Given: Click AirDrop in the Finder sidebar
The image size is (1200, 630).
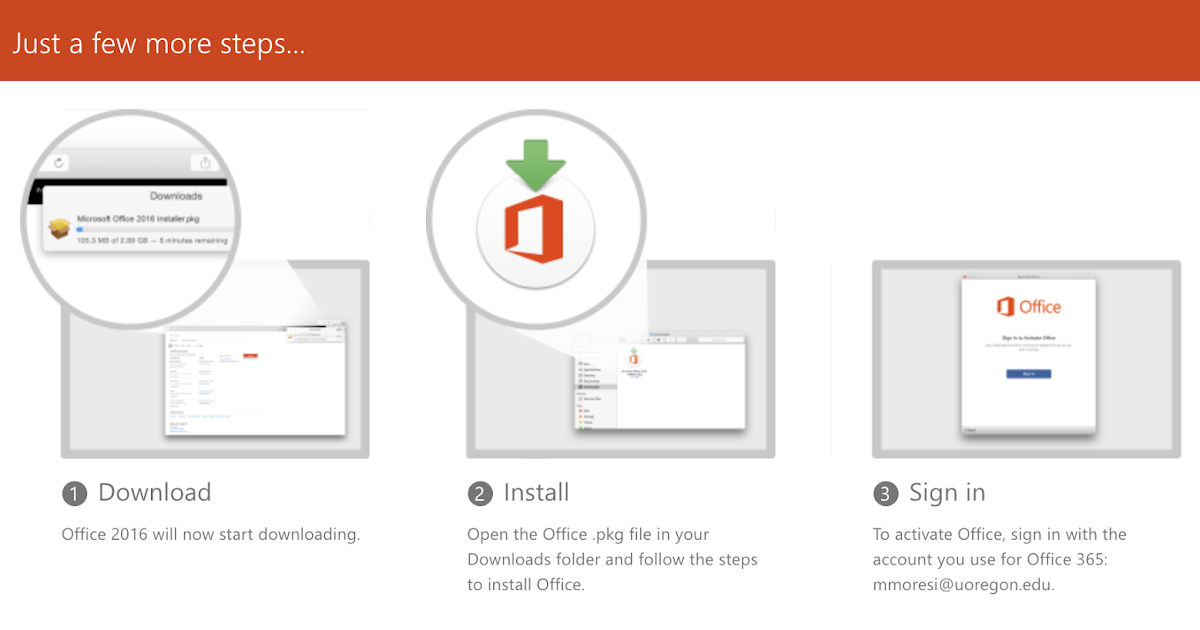Looking at the screenshot, I should pos(592,352).
